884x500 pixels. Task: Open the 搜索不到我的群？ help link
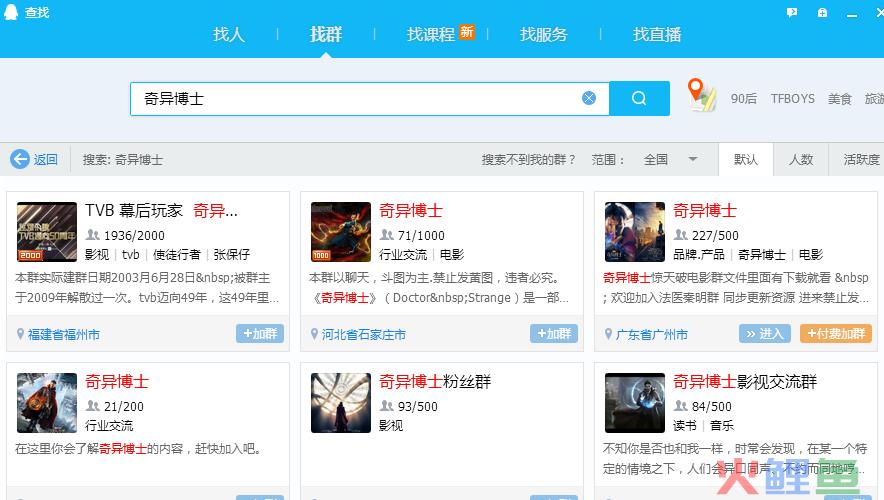pos(529,160)
